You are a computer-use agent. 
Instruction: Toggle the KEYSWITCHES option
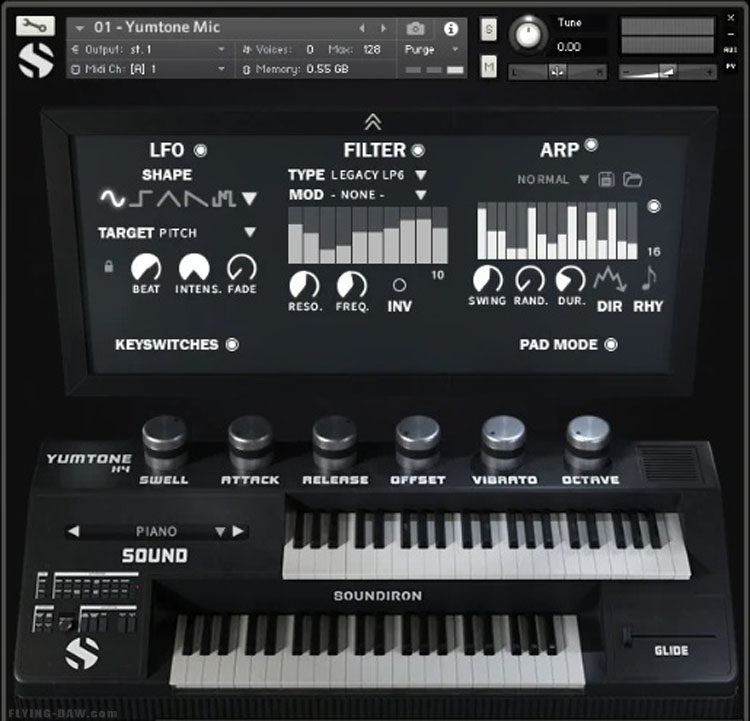[232, 344]
